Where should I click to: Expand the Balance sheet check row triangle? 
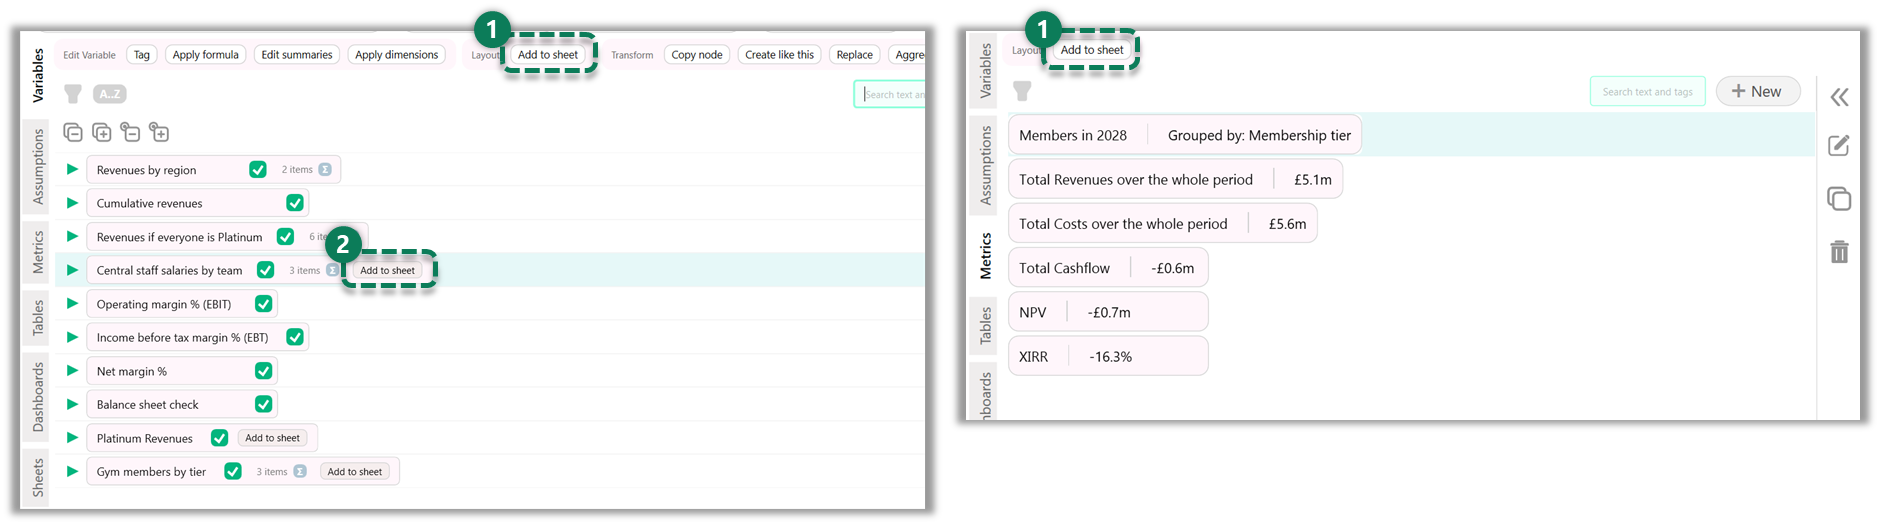point(72,404)
